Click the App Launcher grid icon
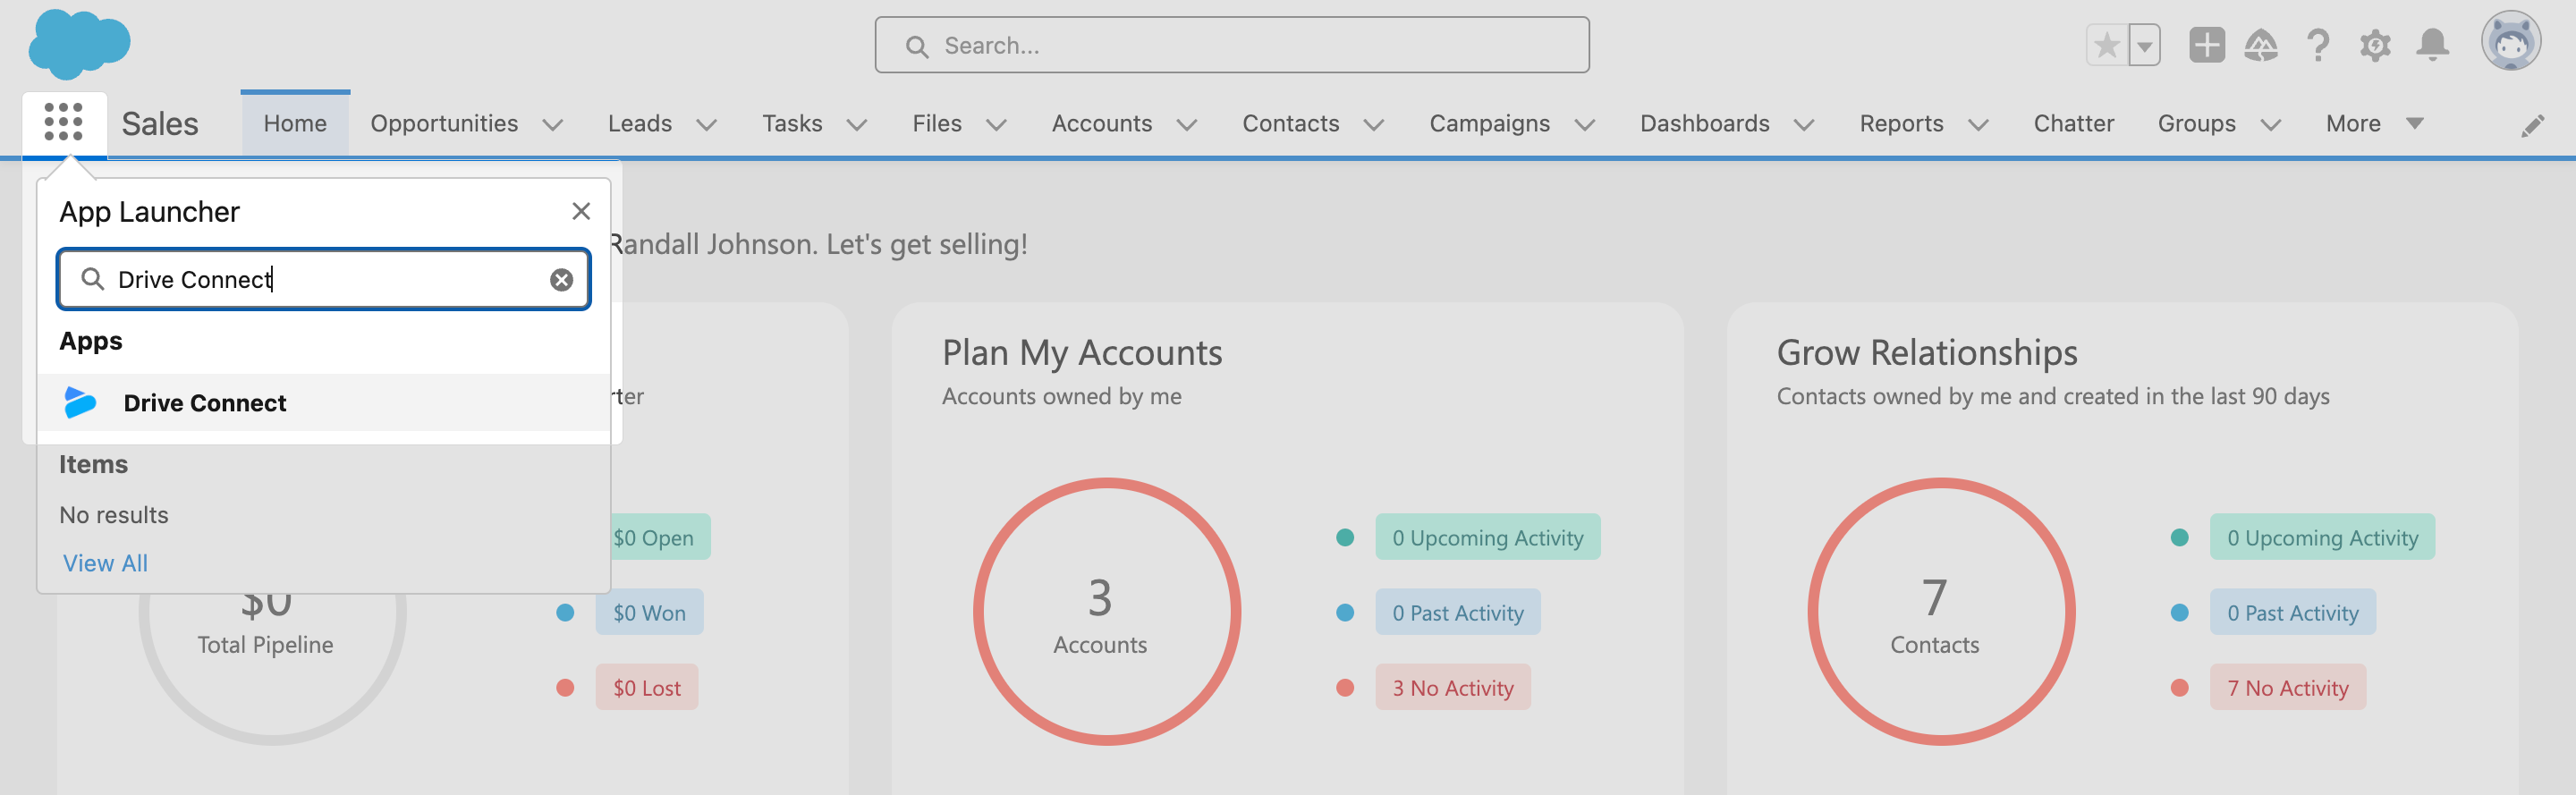Screen dimensions: 2576x795 [x=63, y=122]
